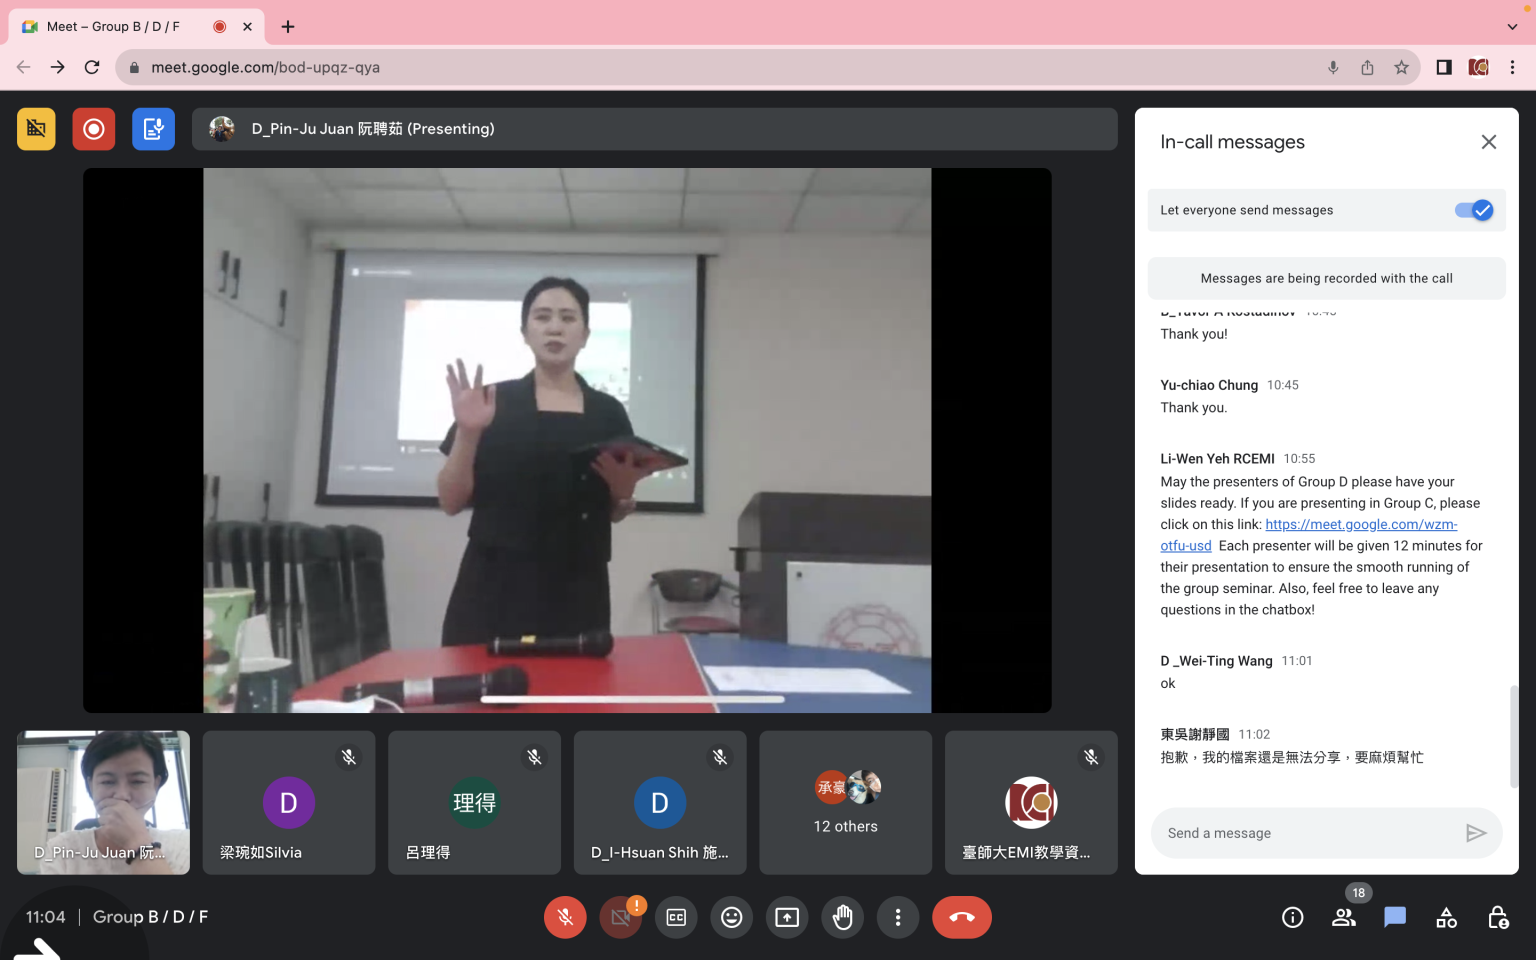
Task: Select the 呂理得 participant tile
Action: pyautogui.click(x=475, y=802)
